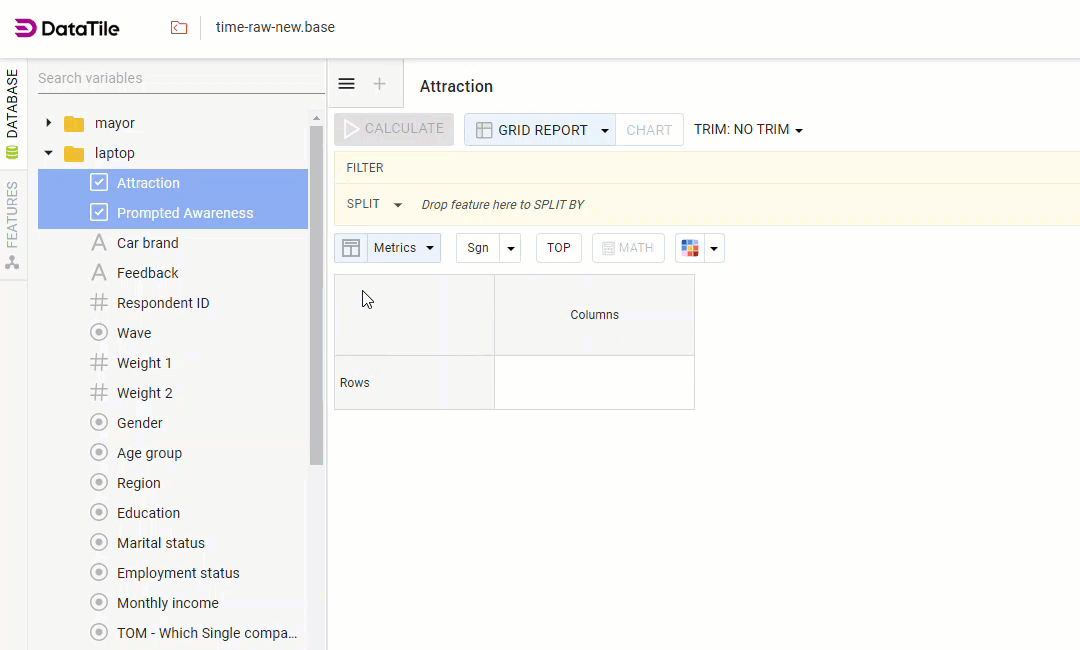Select the Gender variable radio icon
This screenshot has height=650, width=1080.
(99, 423)
